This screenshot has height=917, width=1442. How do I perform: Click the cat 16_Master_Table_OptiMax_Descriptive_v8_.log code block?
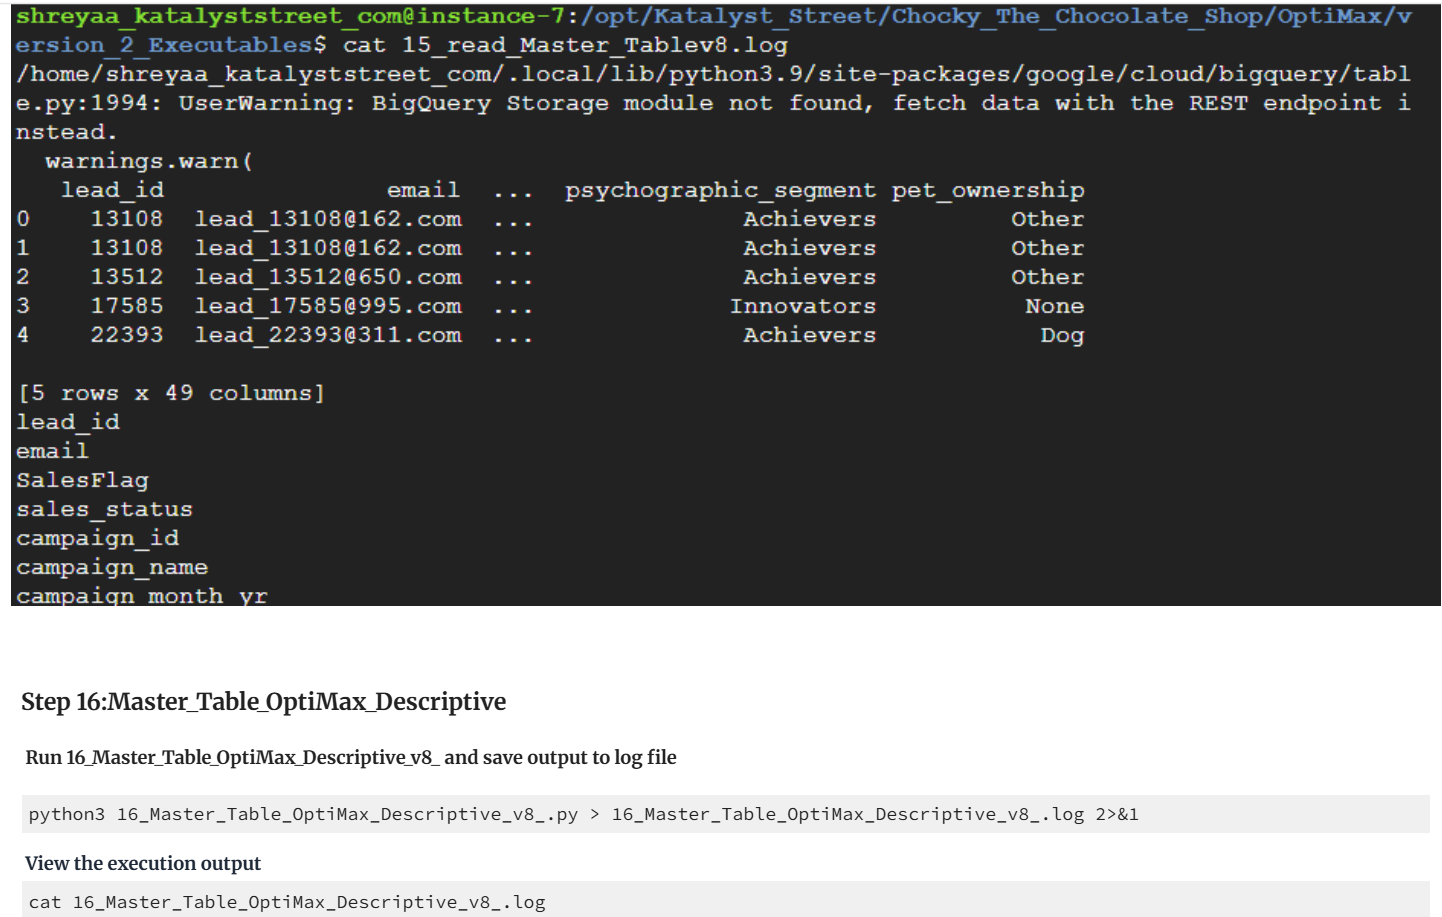coord(726,900)
